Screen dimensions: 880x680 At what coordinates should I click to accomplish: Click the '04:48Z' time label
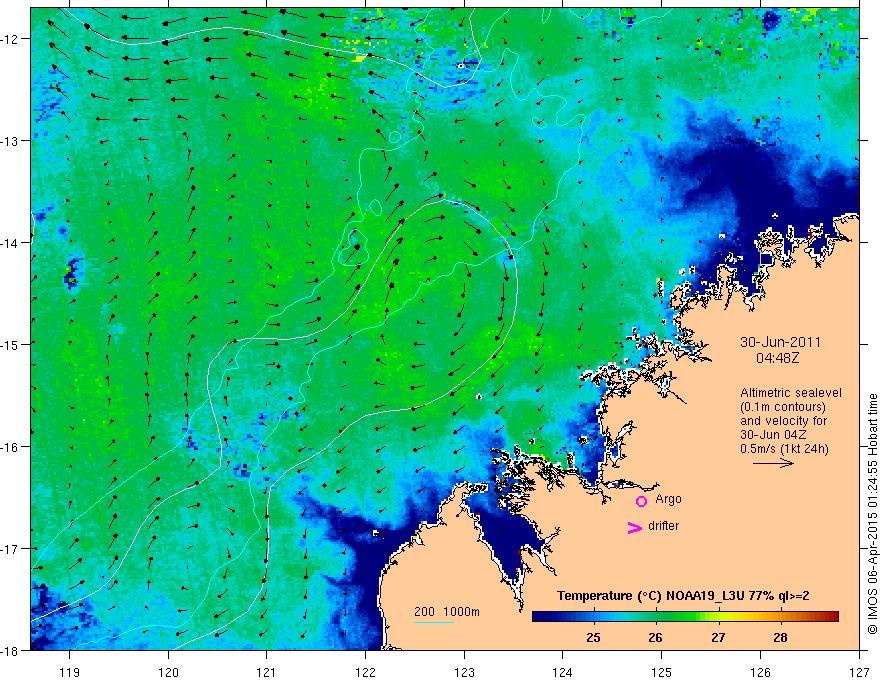778,357
